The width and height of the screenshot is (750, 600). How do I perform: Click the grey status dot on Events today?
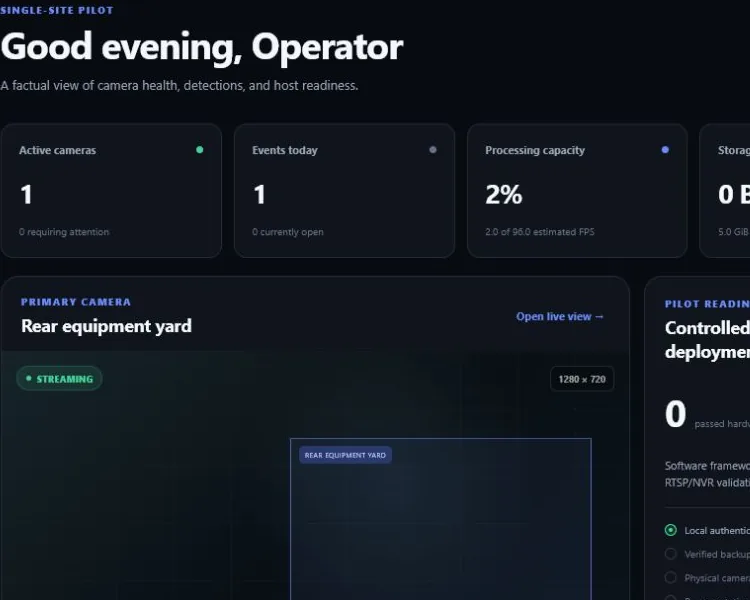[x=433, y=150]
